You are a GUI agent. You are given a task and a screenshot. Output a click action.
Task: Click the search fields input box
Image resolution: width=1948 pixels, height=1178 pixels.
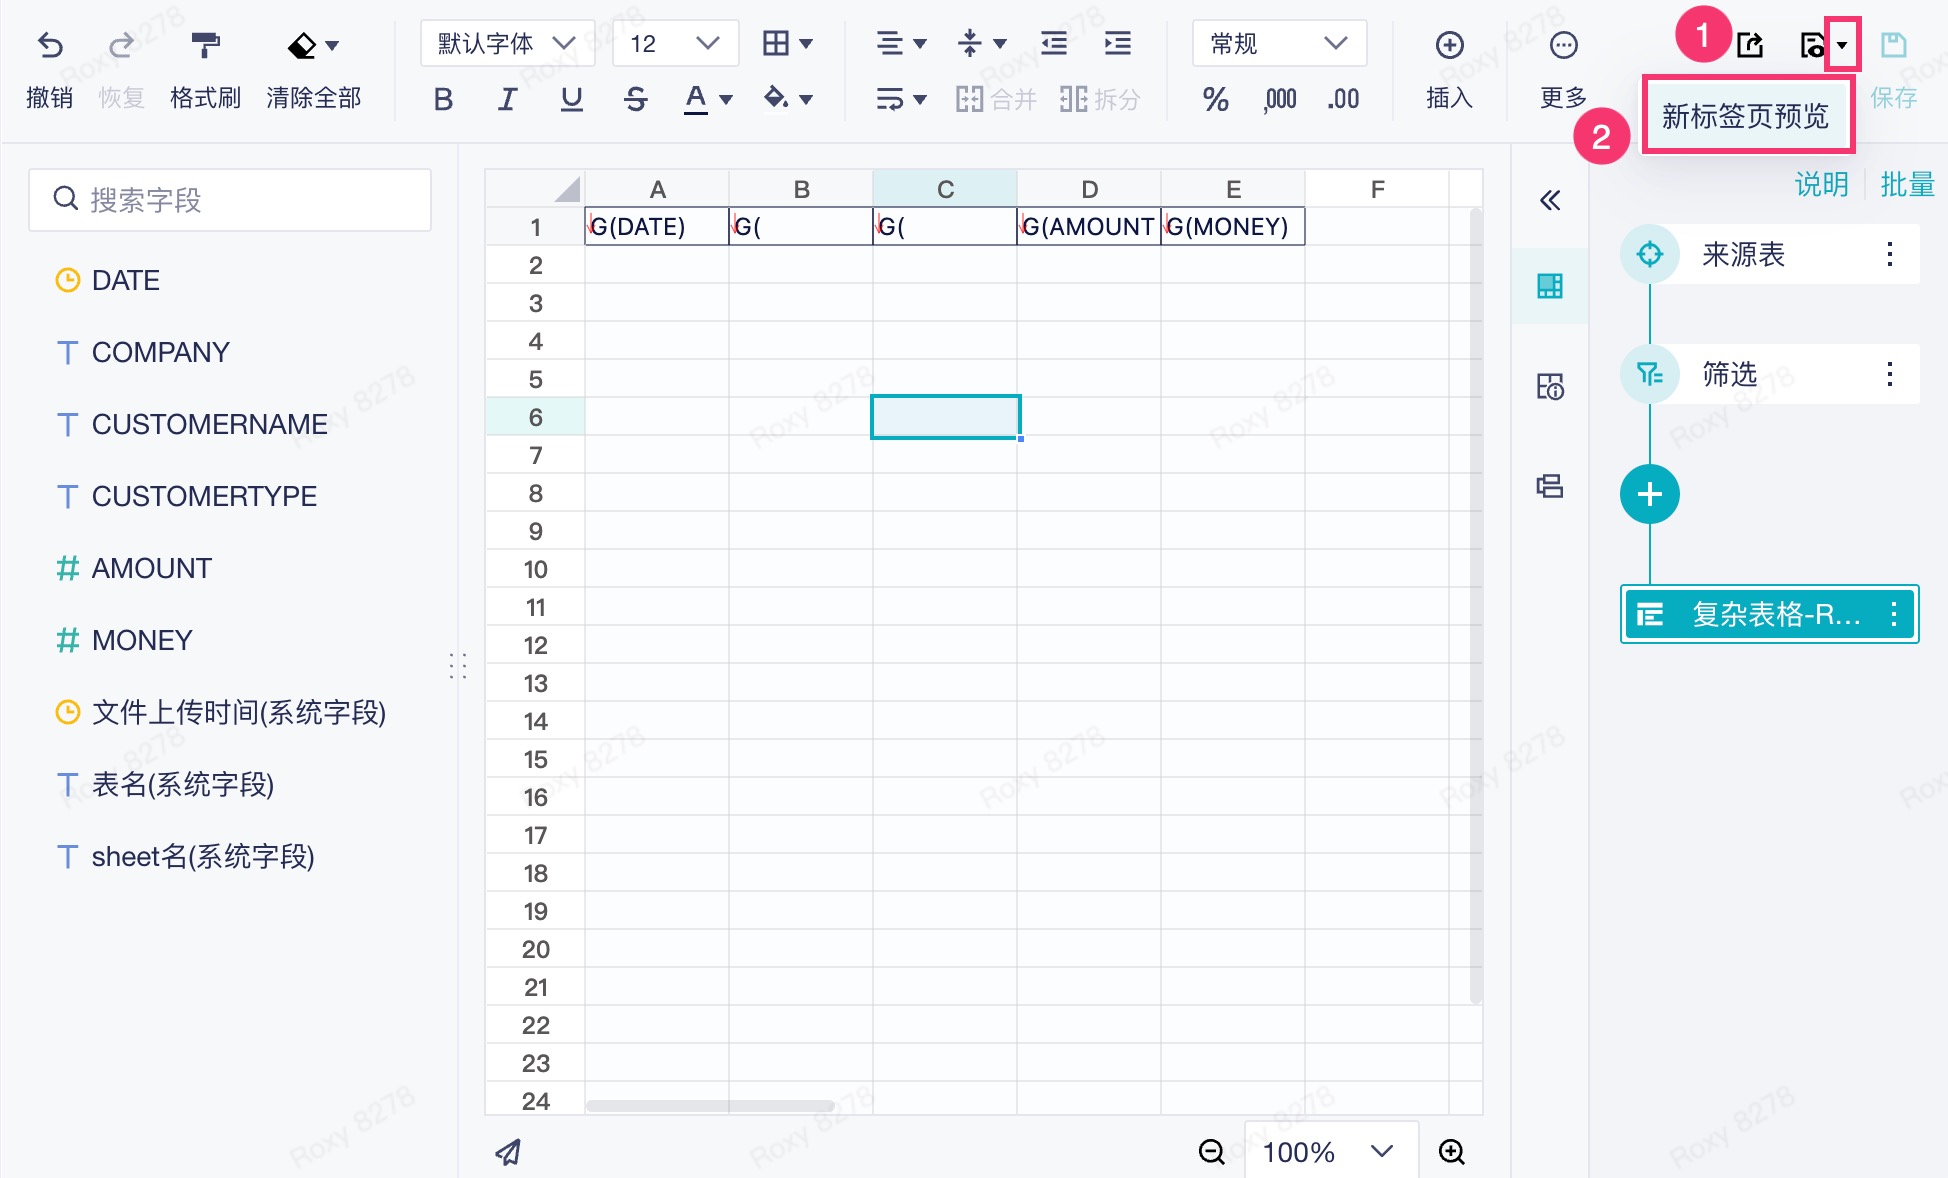[x=230, y=200]
